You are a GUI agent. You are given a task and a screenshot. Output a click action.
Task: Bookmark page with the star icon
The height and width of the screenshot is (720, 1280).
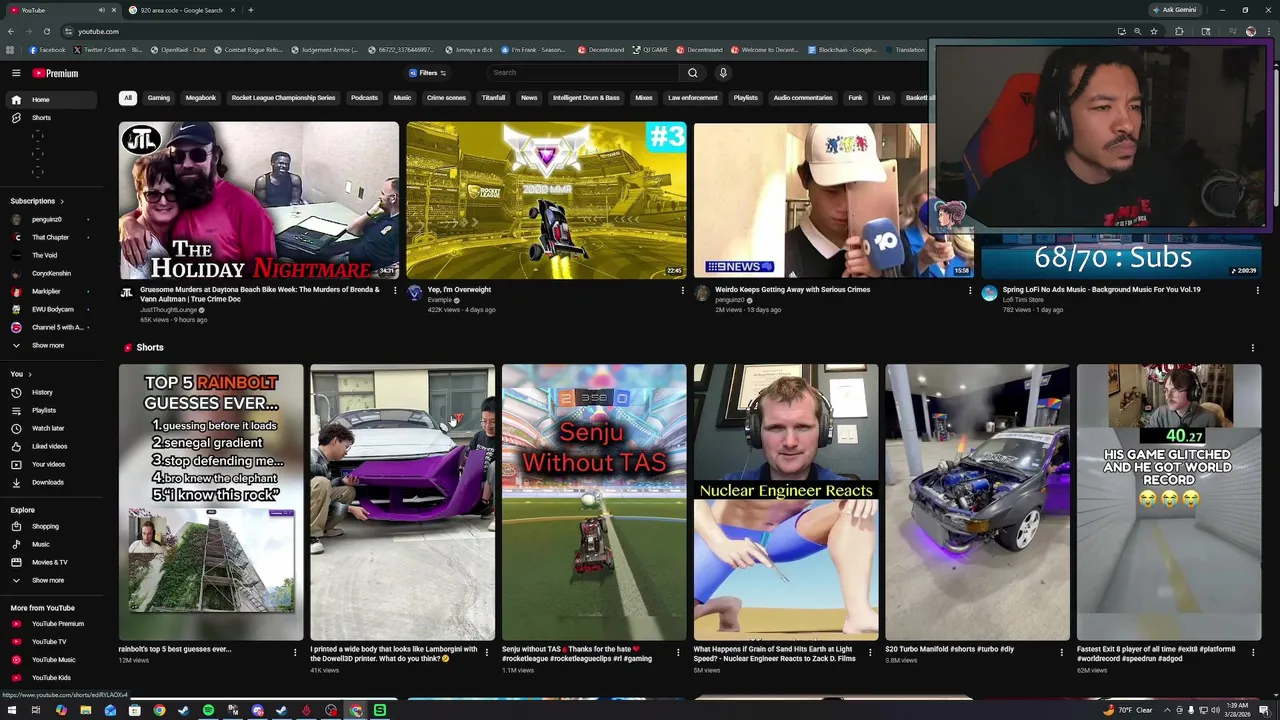tap(1154, 31)
